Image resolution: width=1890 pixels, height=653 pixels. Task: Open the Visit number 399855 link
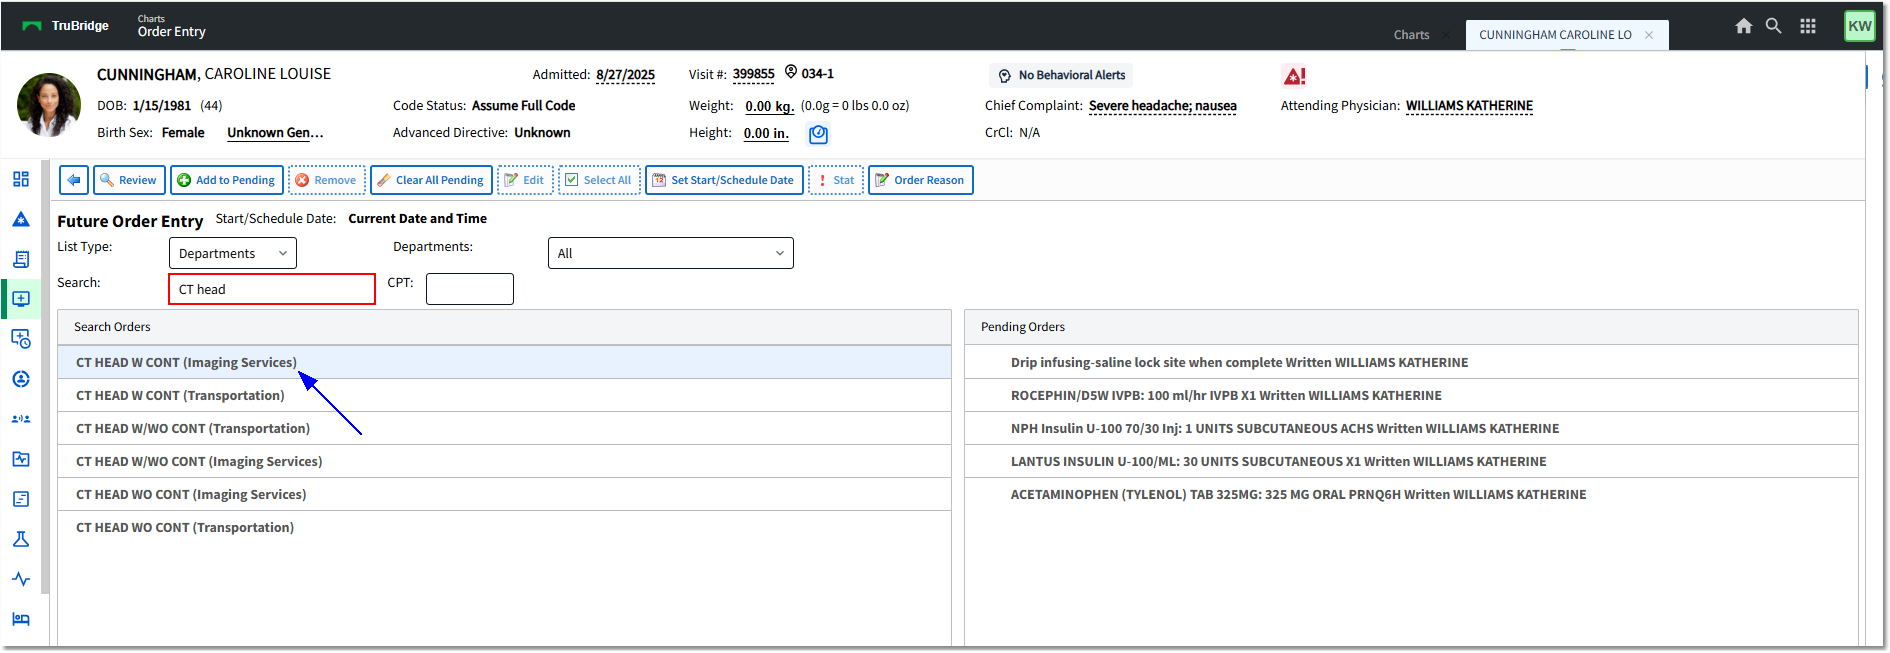click(753, 74)
